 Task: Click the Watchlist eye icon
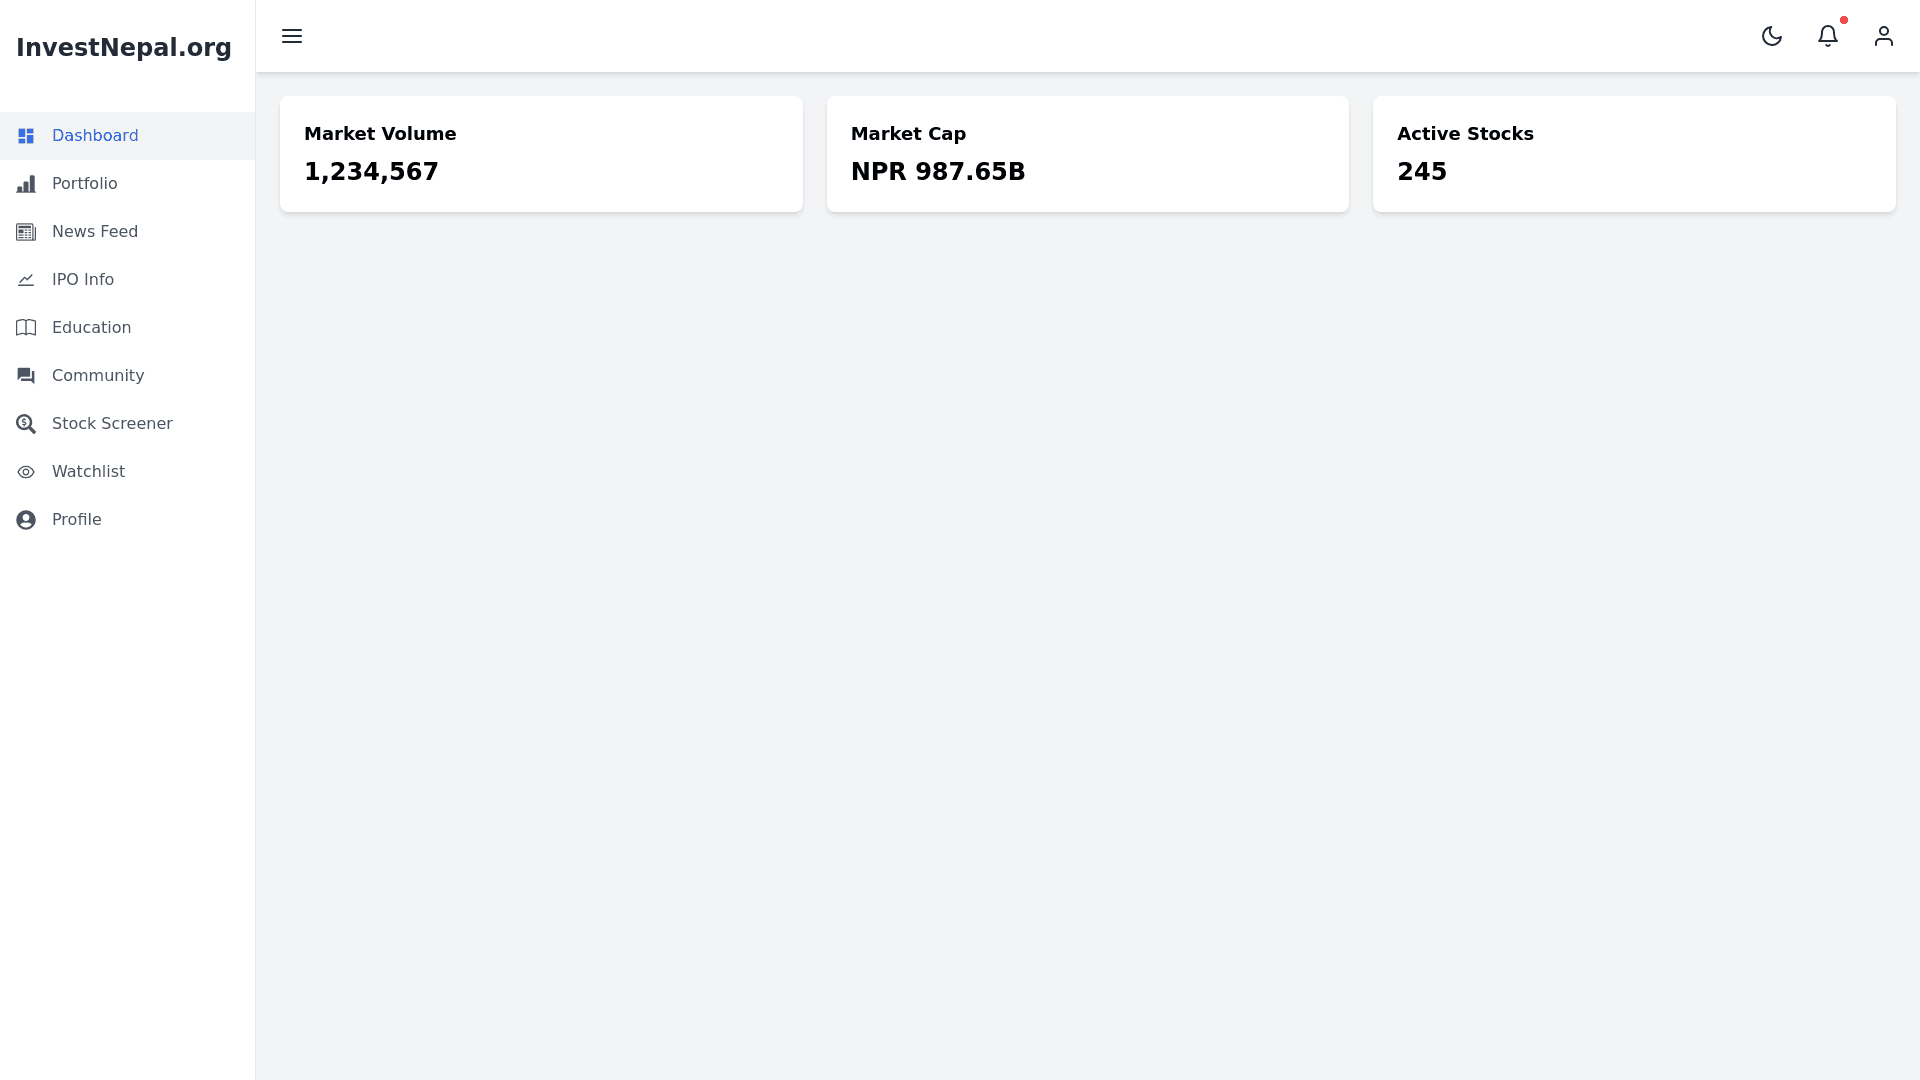26,472
